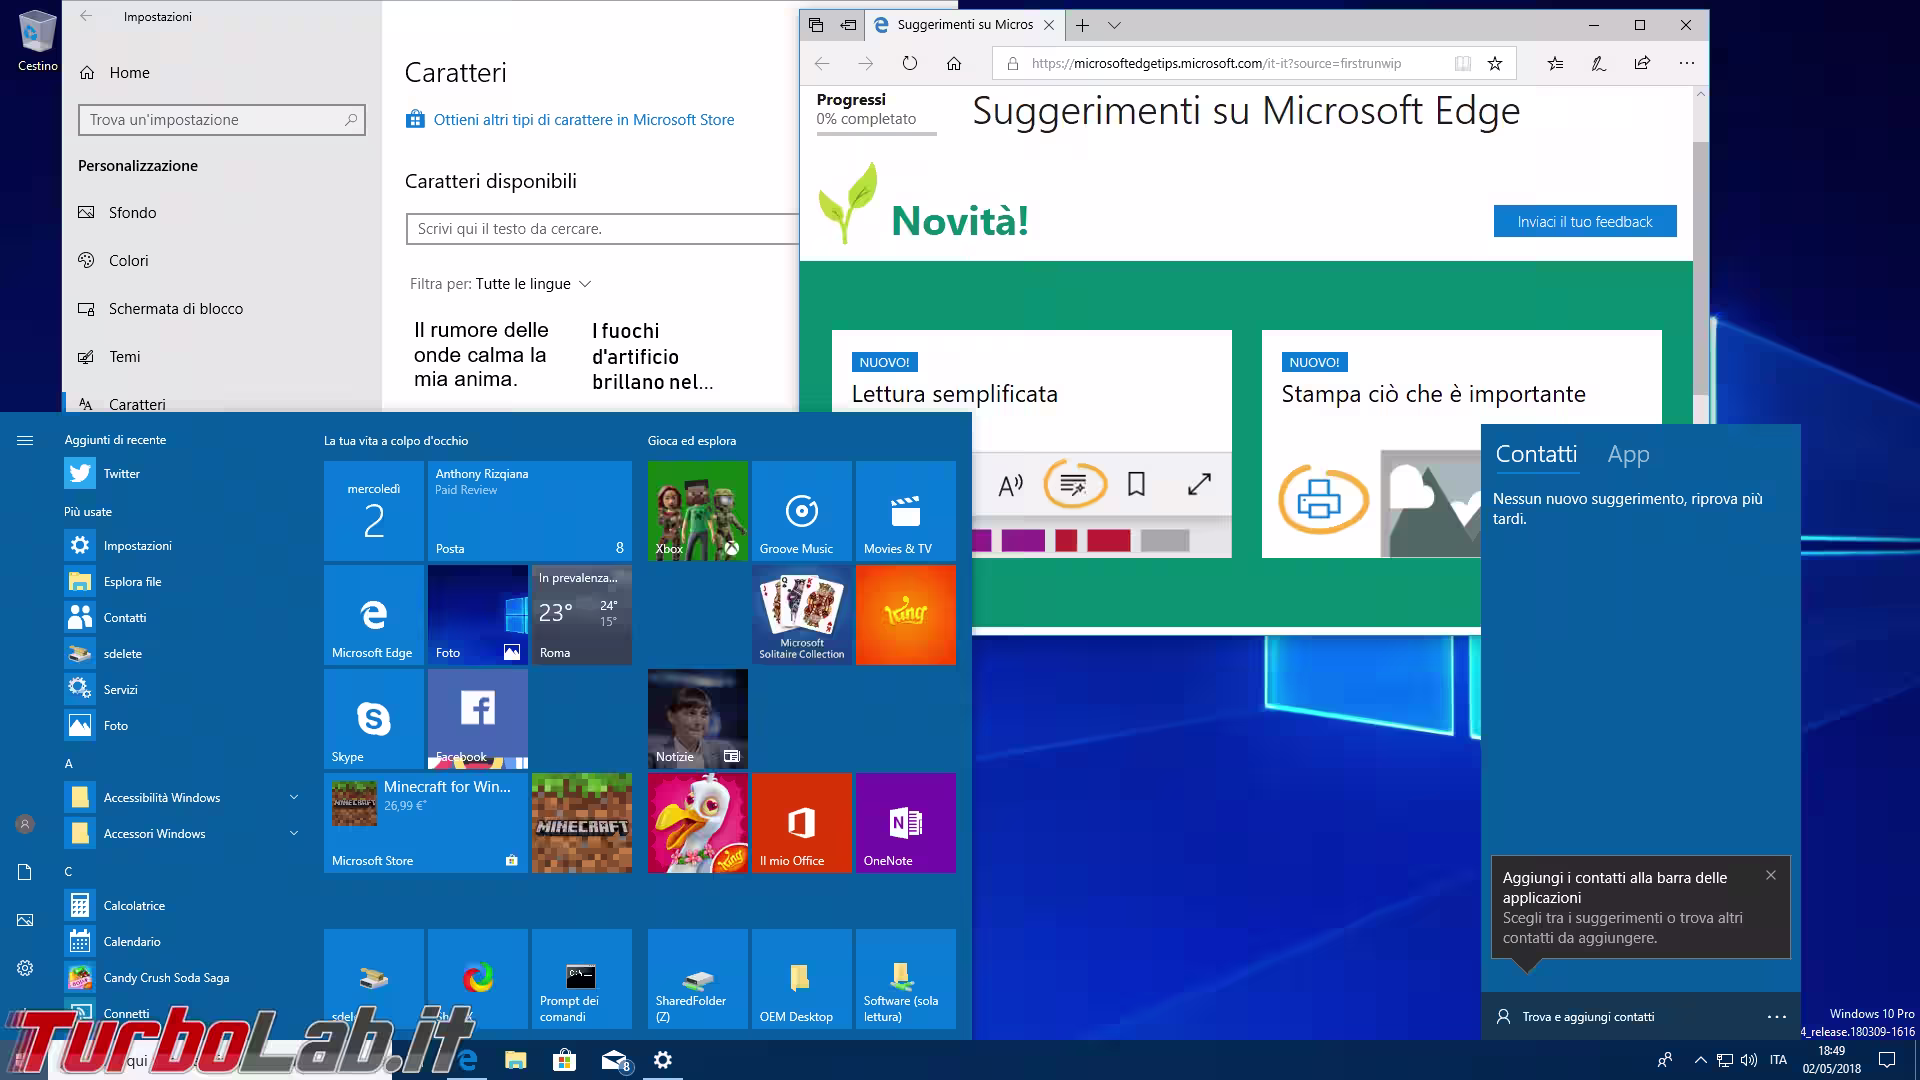The width and height of the screenshot is (1920, 1080).
Task: Click Inviaci il tuo feedback button
Action: coord(1585,222)
